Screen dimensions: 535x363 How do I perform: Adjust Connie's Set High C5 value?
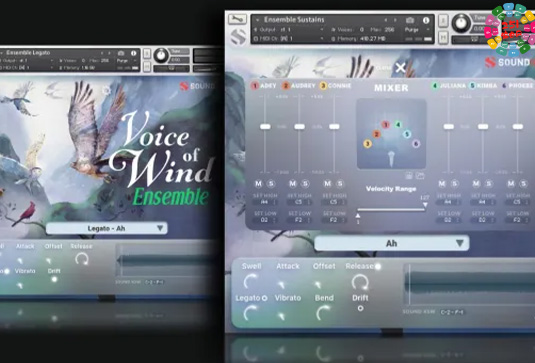334,202
